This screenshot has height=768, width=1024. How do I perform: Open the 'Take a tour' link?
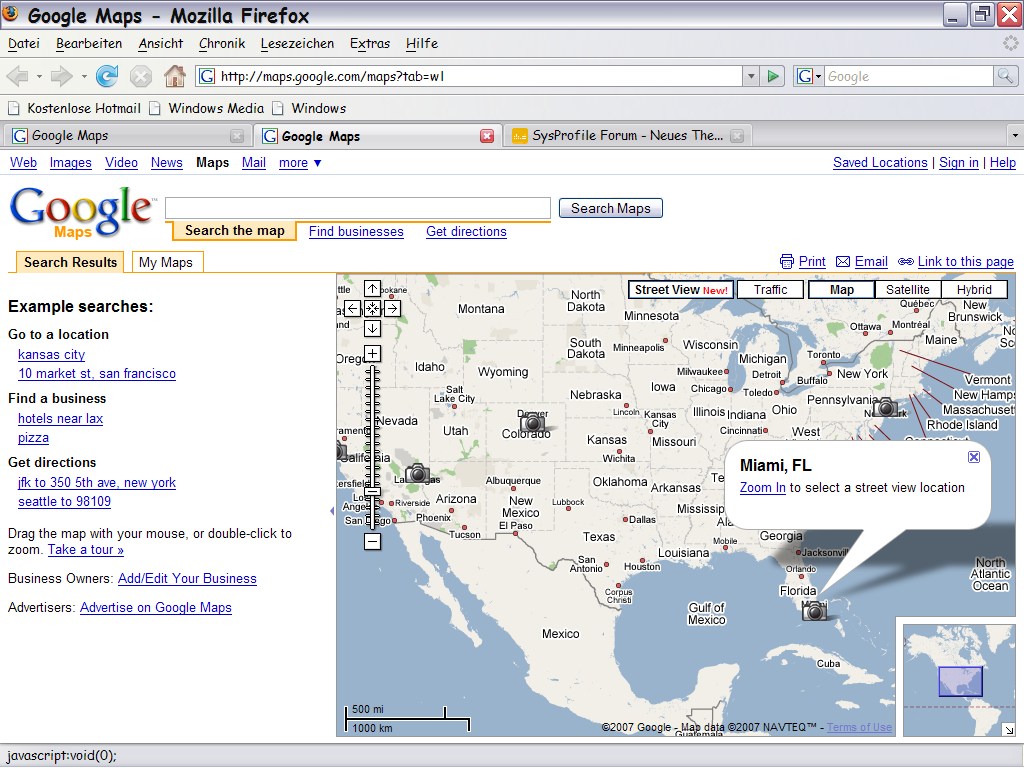coord(86,550)
